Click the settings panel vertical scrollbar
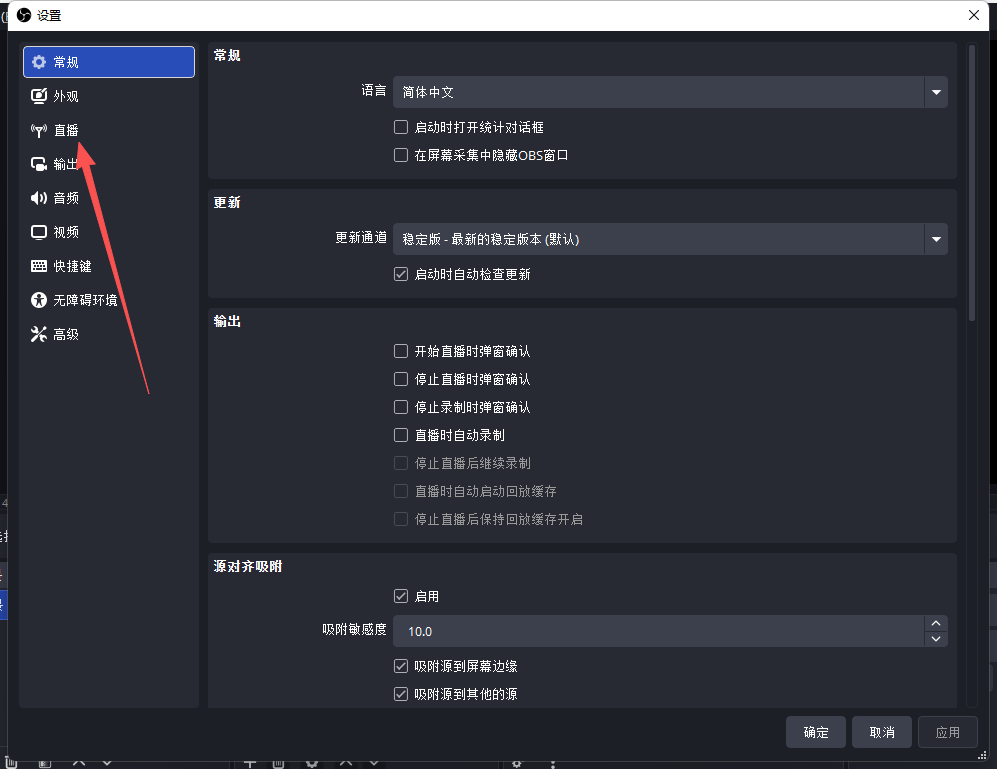997x769 pixels. 971,180
